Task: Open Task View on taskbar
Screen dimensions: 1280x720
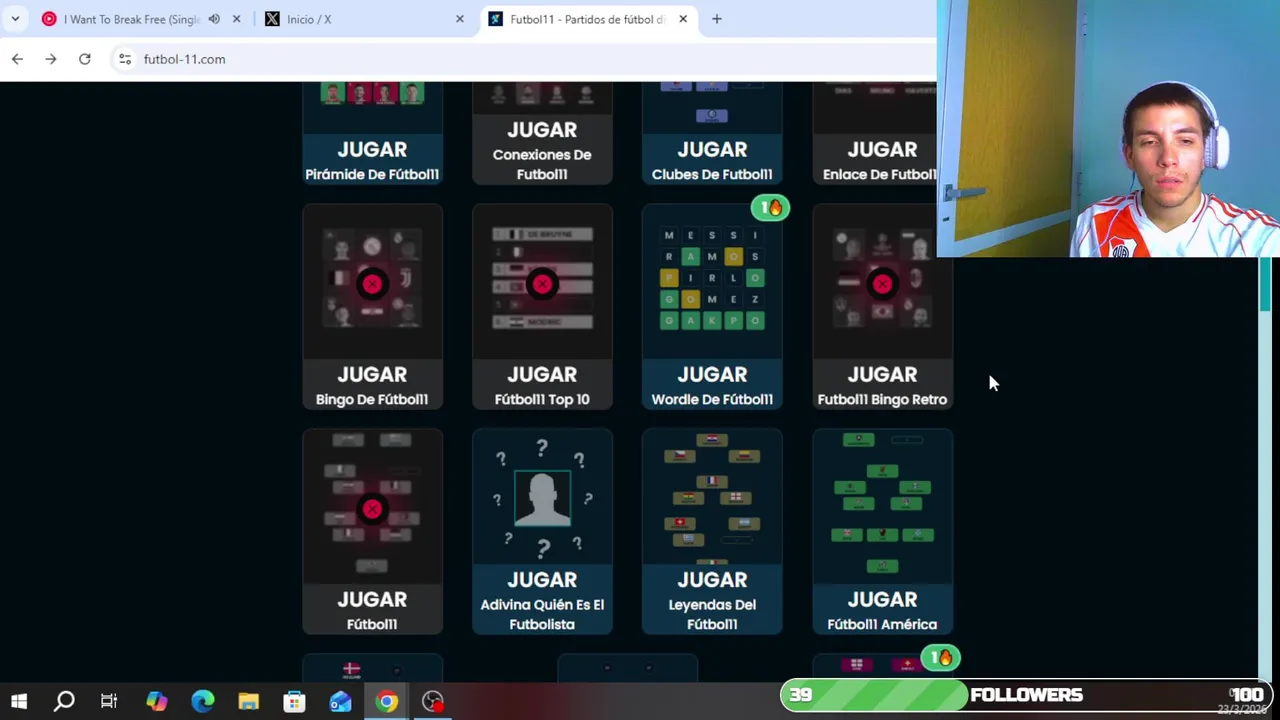Action: (x=109, y=701)
